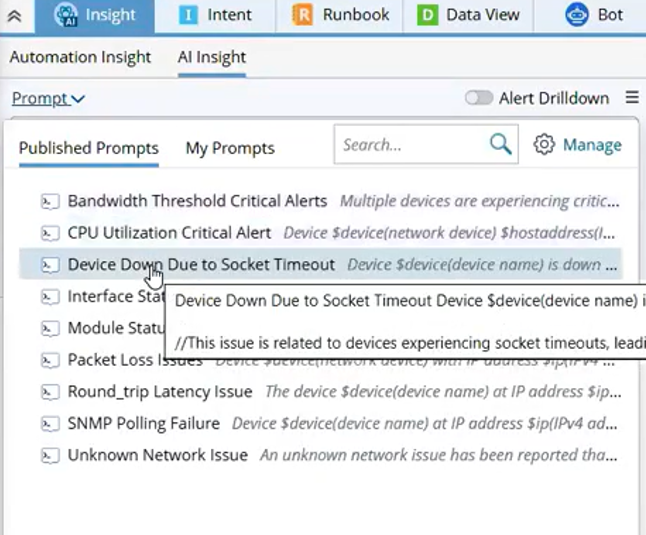Select the Automation Insight tab
The width and height of the screenshot is (646, 535).
[x=80, y=57]
